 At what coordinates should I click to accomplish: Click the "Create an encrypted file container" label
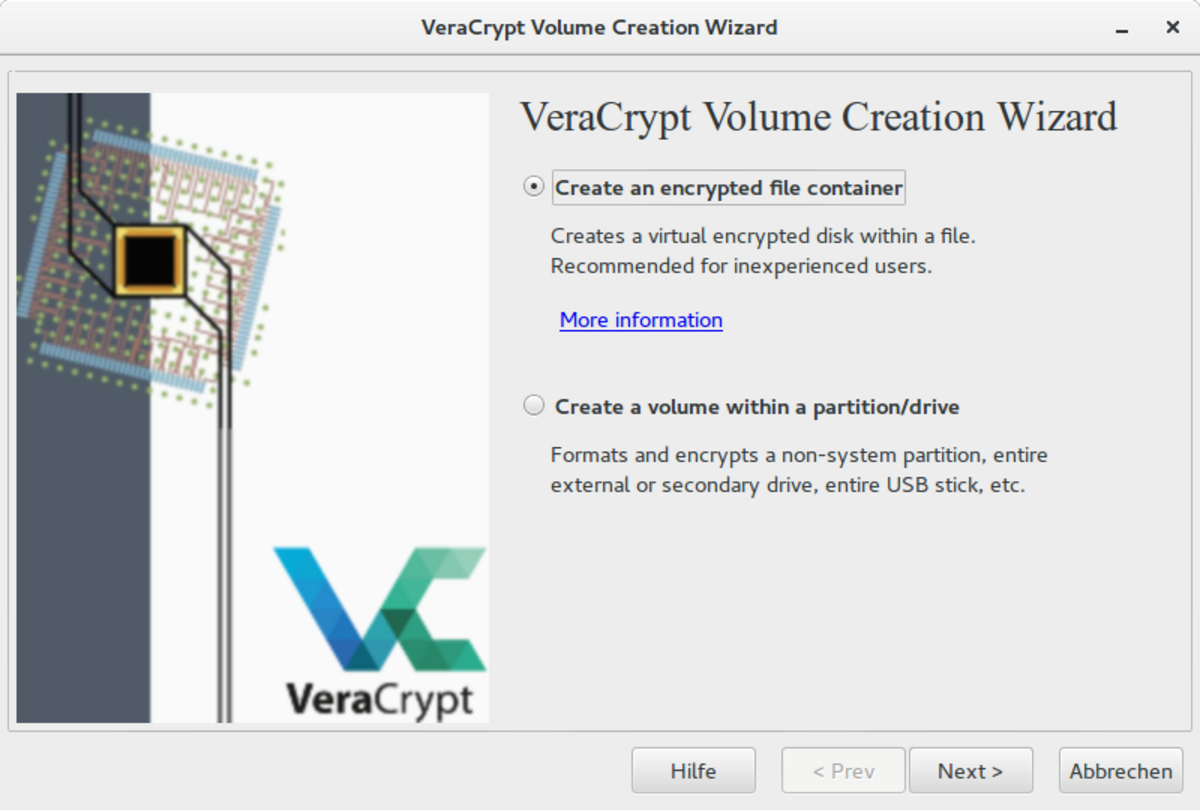tap(728, 188)
